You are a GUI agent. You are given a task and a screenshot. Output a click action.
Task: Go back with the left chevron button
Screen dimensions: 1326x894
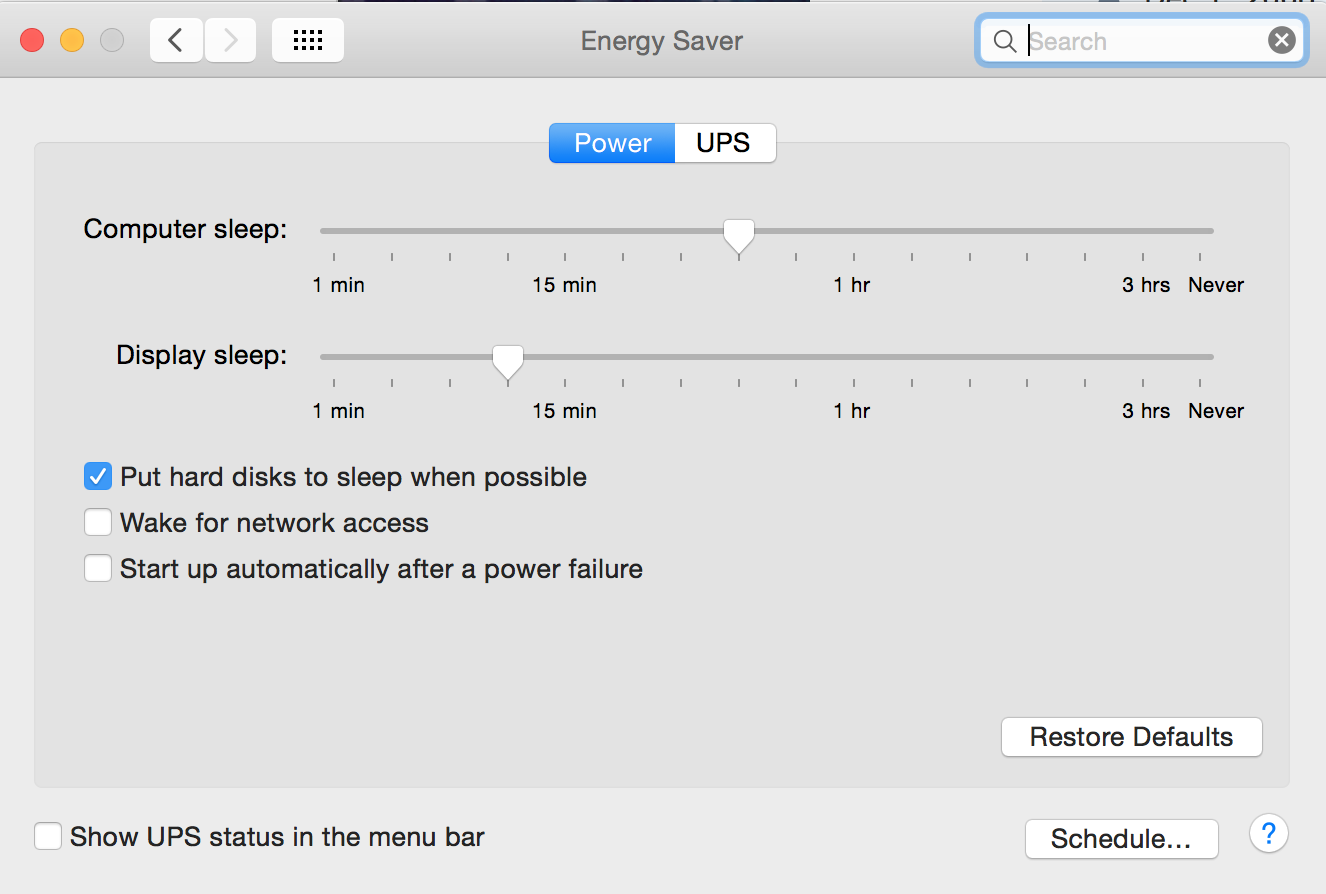pos(177,40)
